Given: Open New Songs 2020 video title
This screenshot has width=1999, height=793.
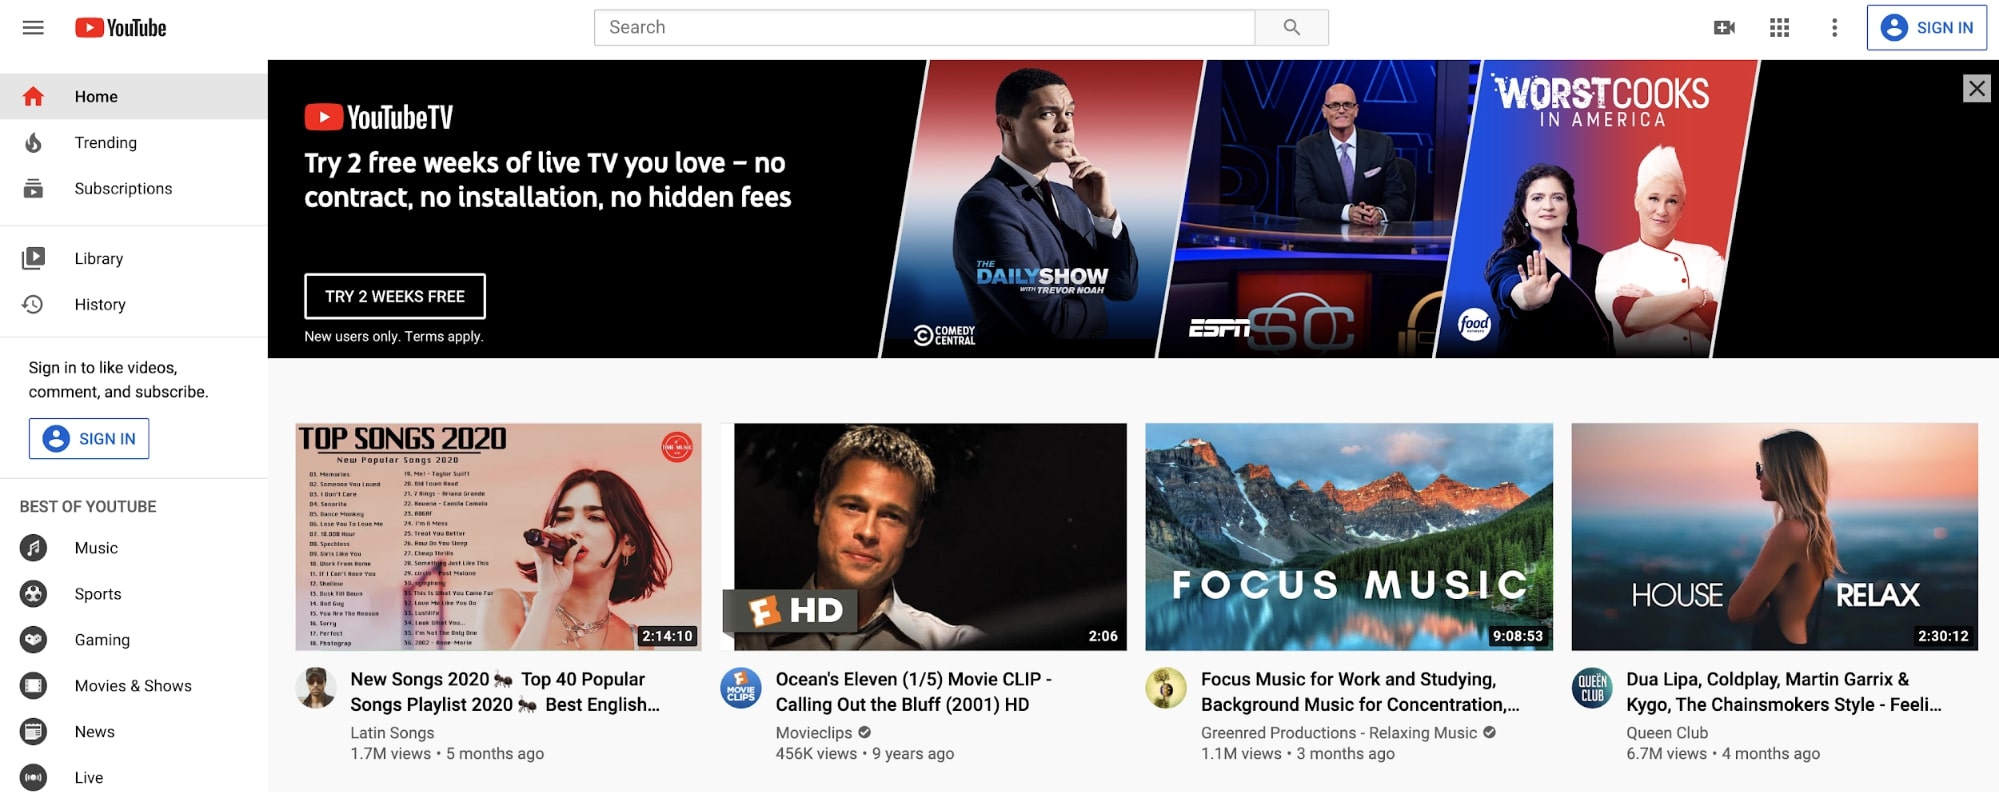Looking at the screenshot, I should pos(505,692).
